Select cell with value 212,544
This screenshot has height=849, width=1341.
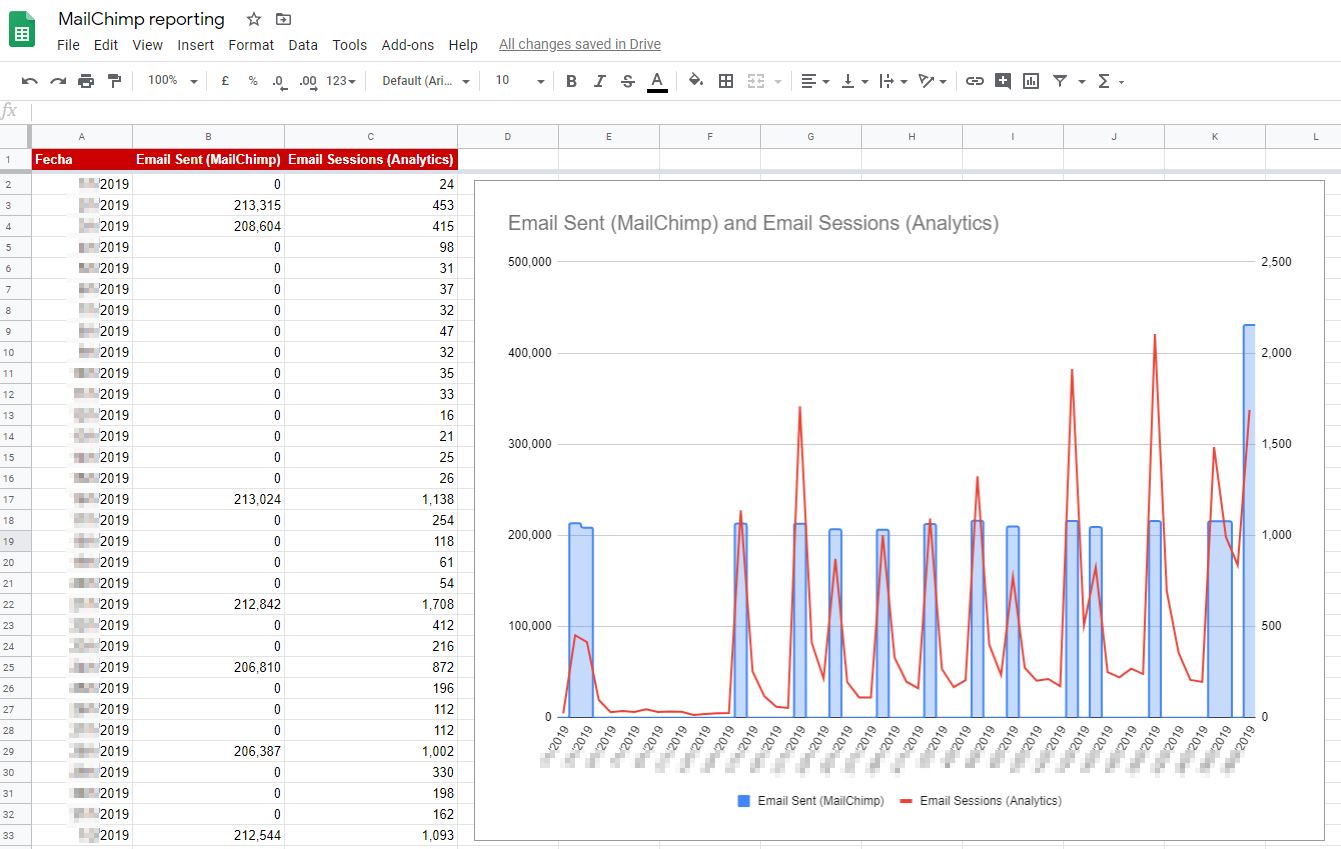point(208,835)
